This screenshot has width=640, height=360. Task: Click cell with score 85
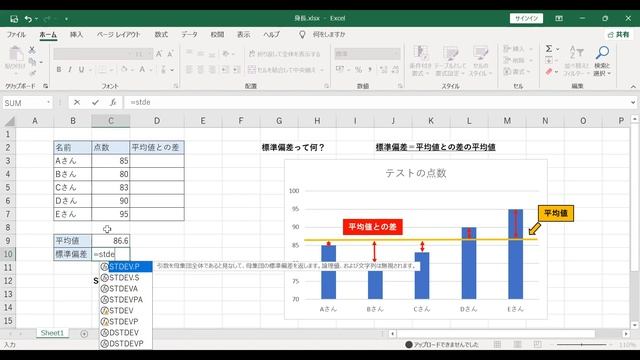pyautogui.click(x=111, y=161)
